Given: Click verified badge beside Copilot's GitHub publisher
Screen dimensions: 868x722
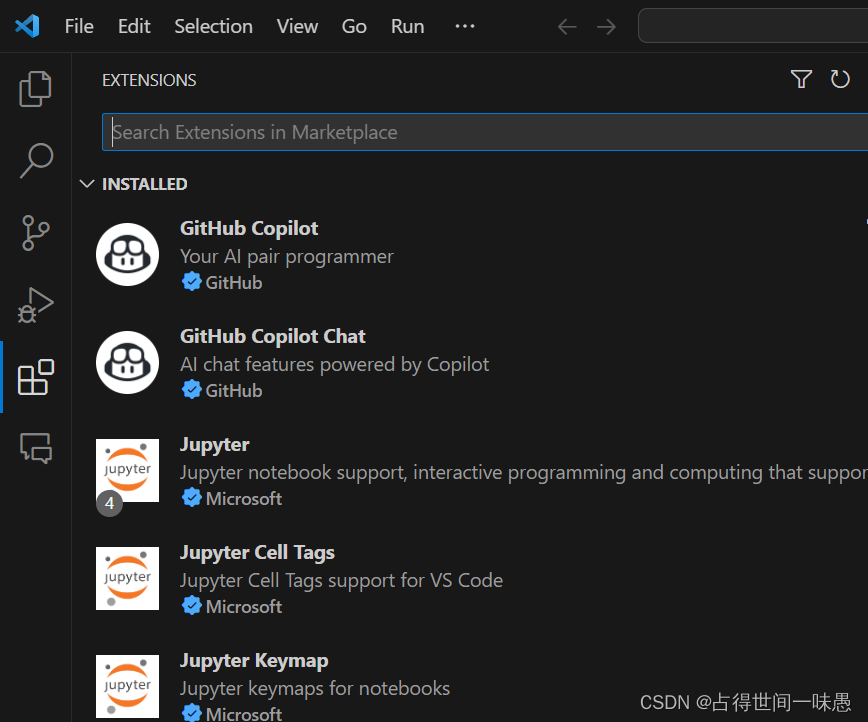Looking at the screenshot, I should (192, 282).
